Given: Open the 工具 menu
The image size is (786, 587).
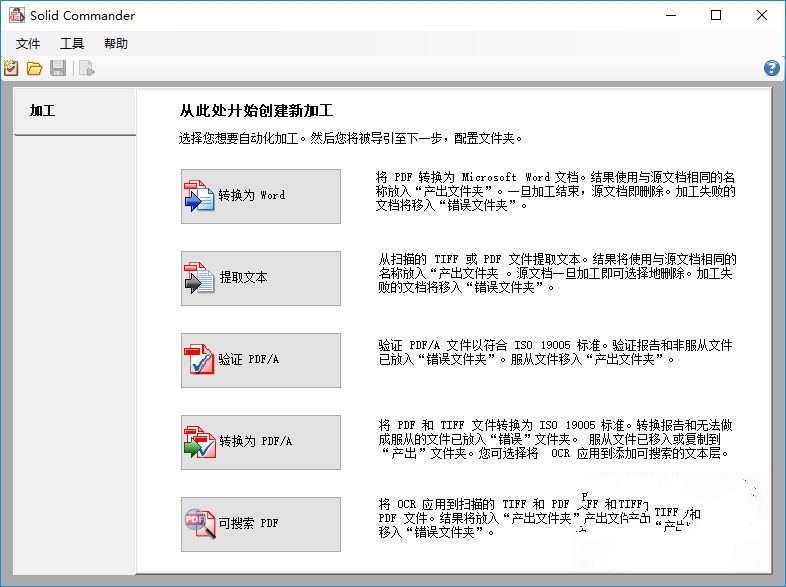Looking at the screenshot, I should point(72,44).
